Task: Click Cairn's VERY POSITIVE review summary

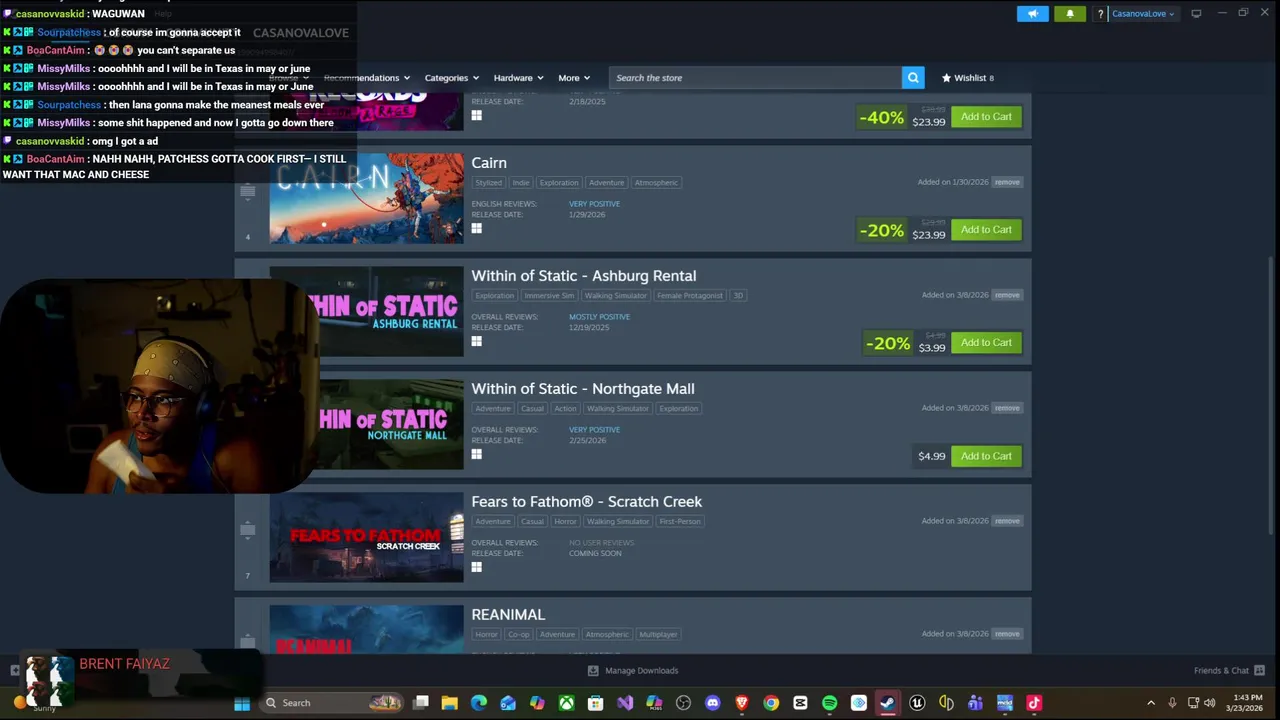Action: (x=595, y=204)
